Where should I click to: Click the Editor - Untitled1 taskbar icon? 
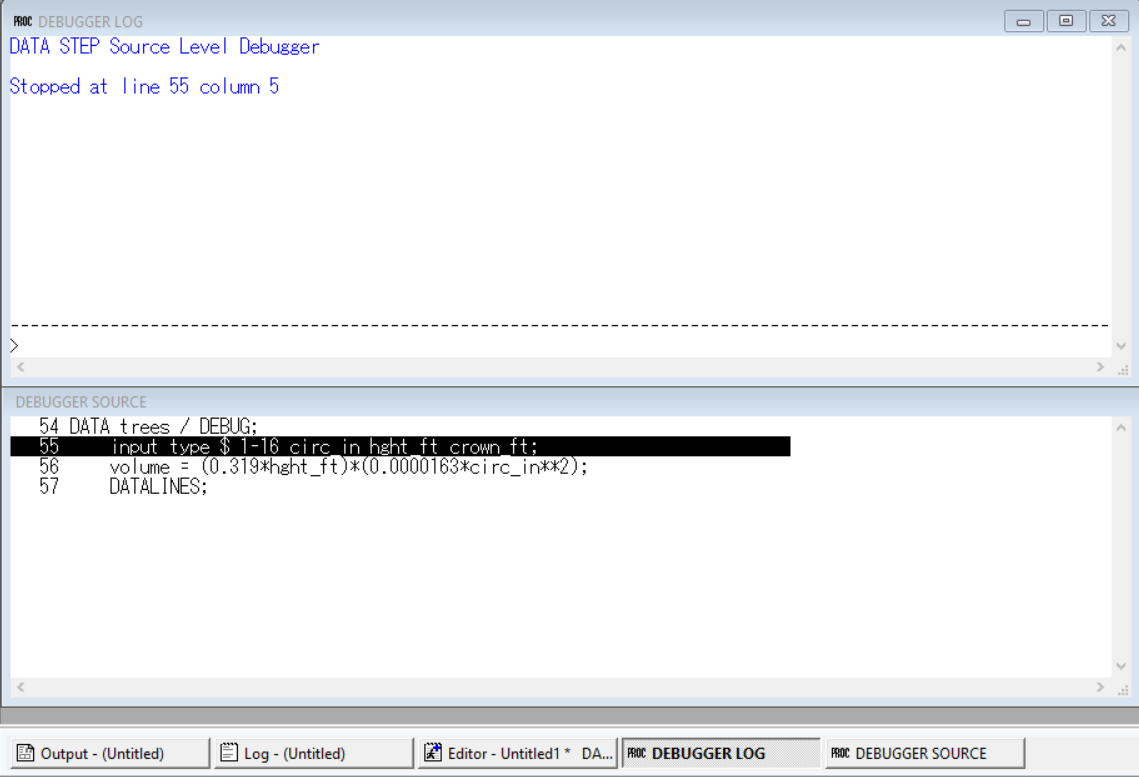[433, 753]
